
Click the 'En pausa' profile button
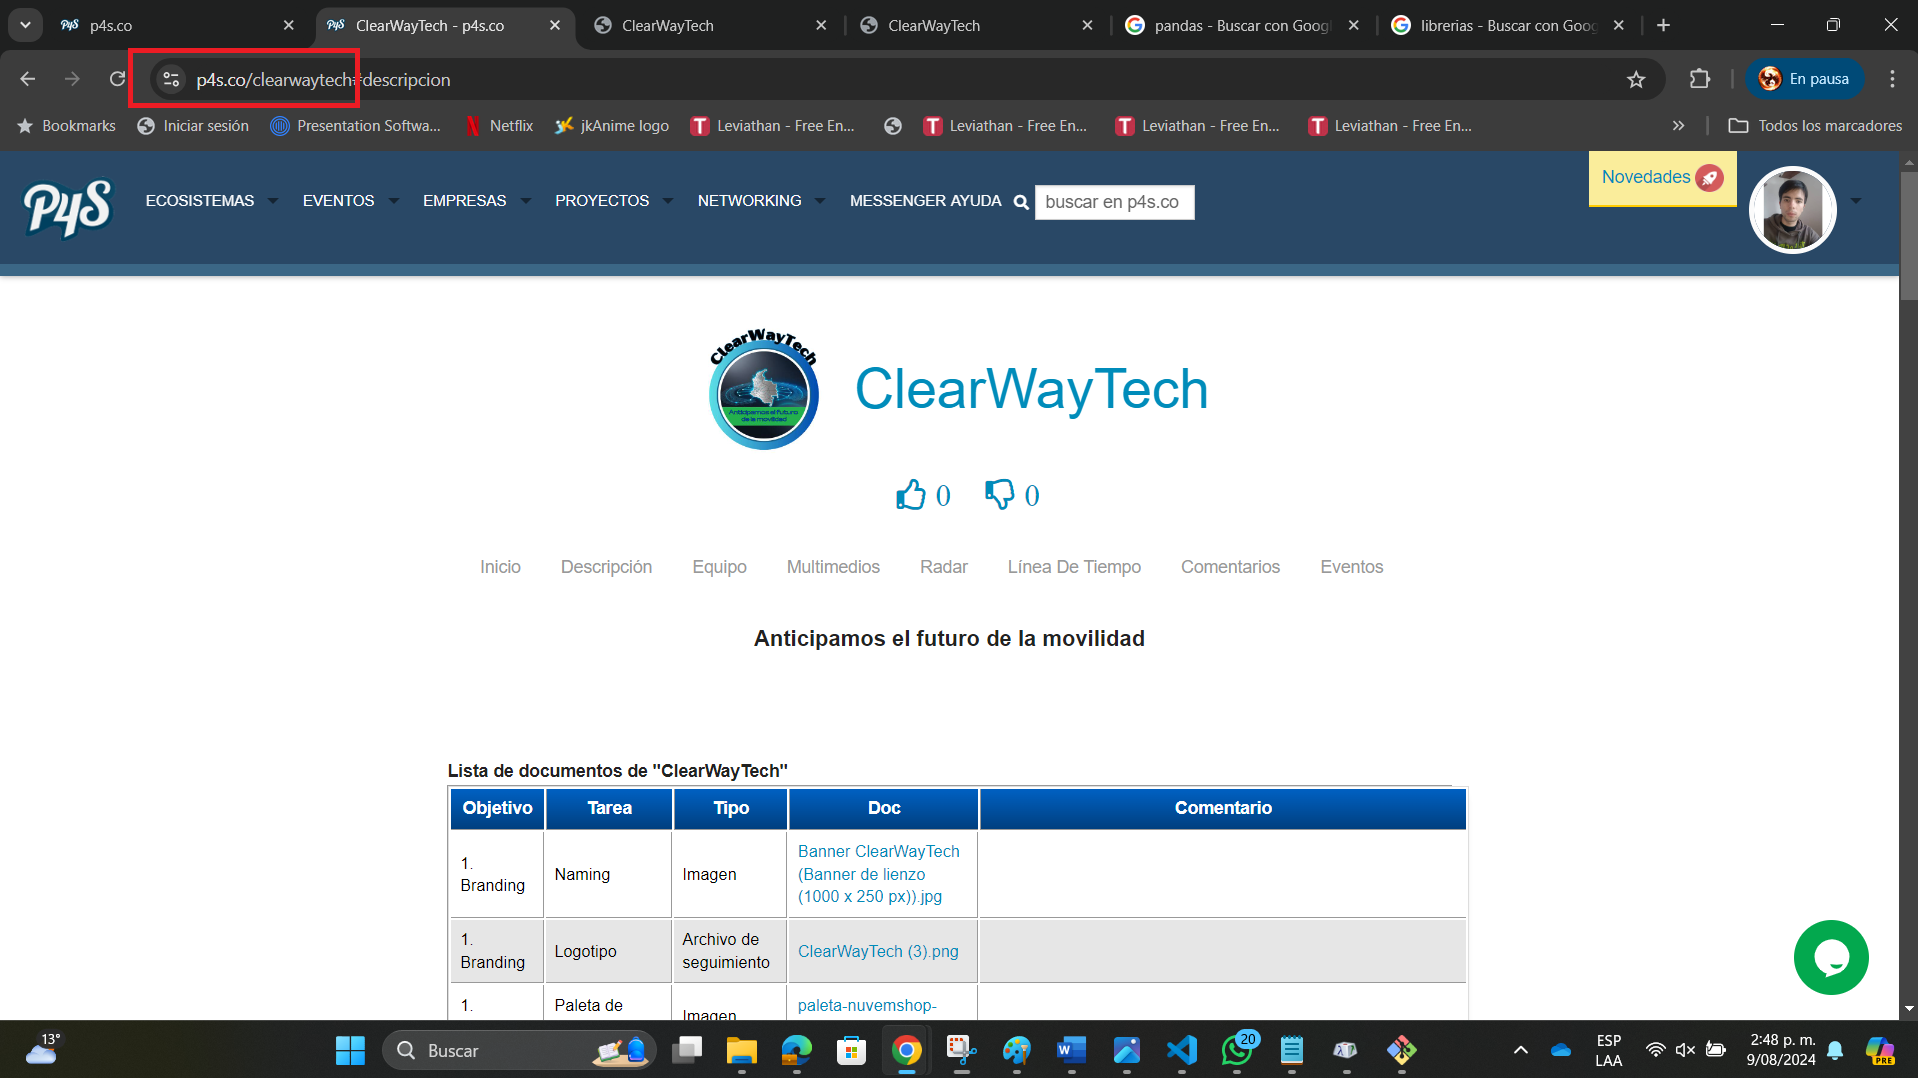pyautogui.click(x=1805, y=79)
